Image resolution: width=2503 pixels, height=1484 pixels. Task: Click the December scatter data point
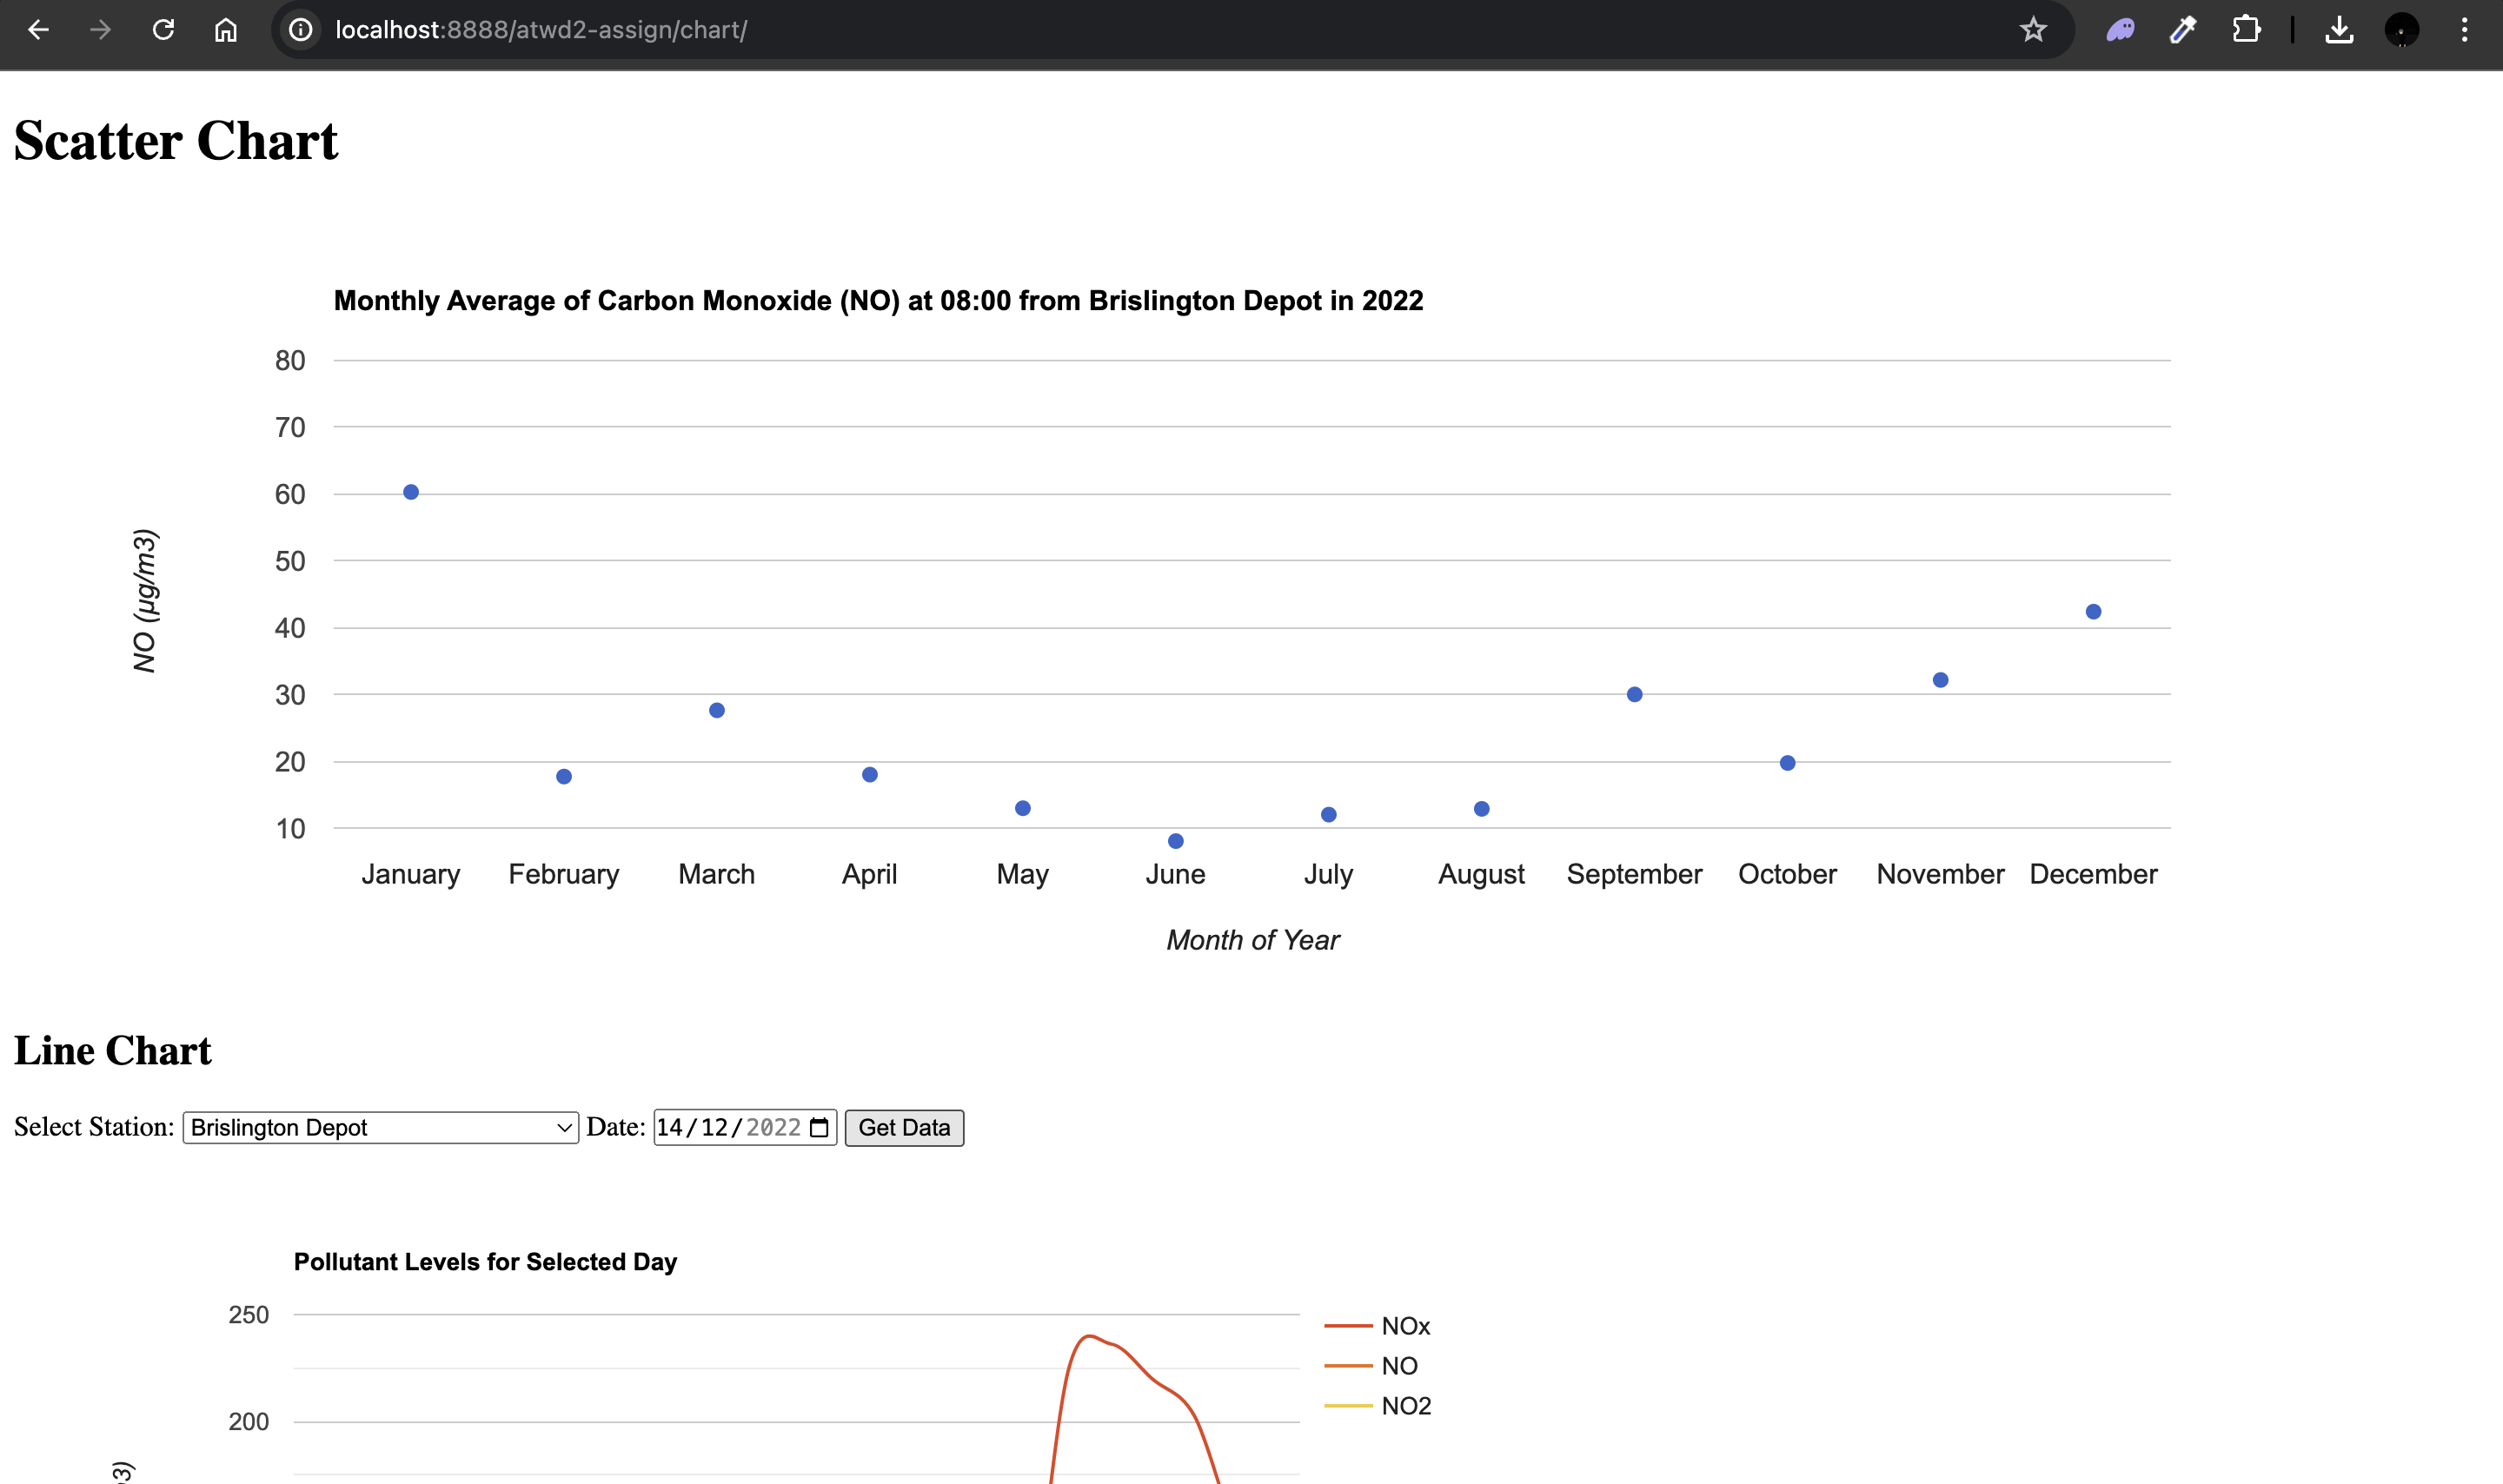(2094, 611)
